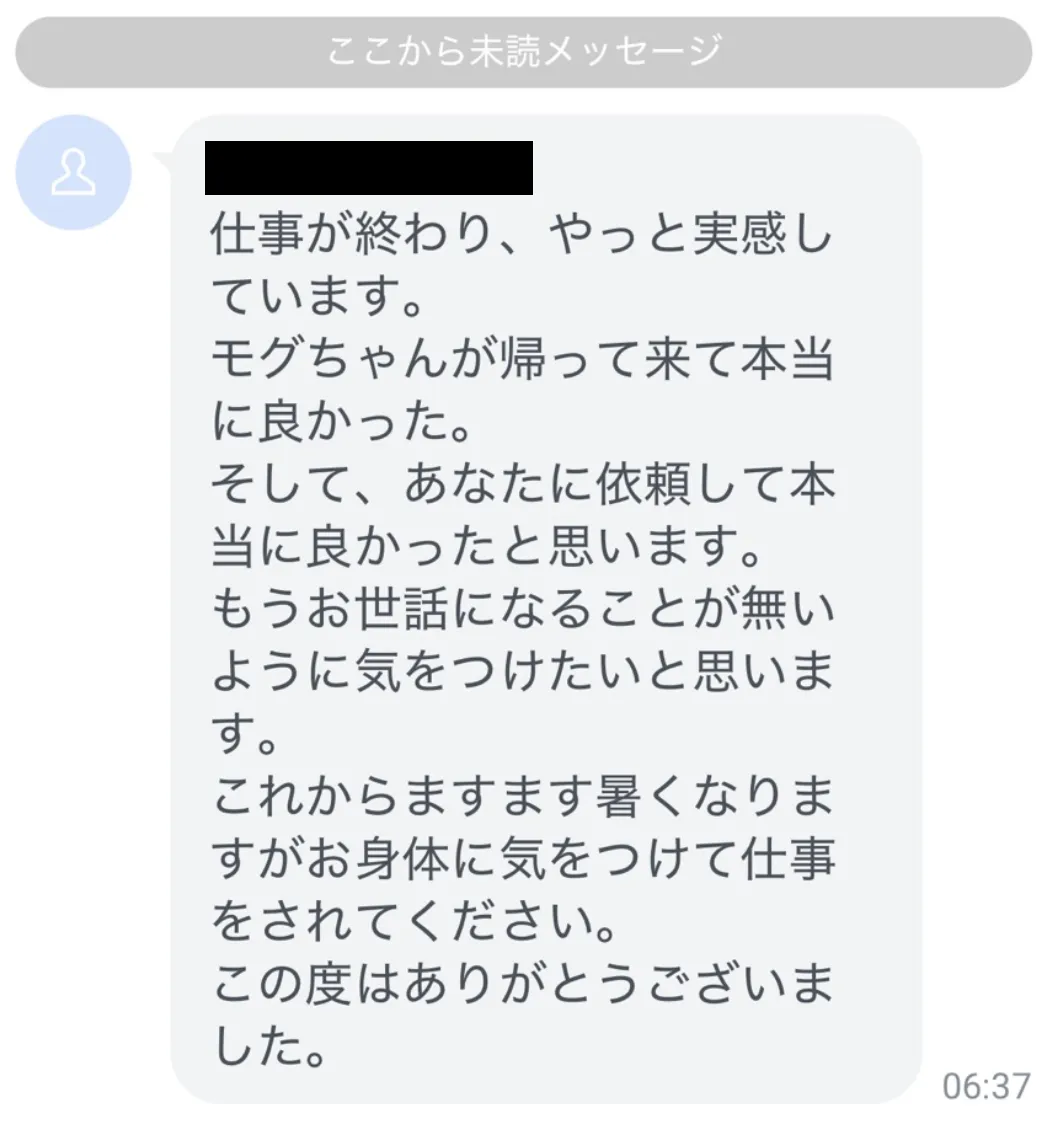
Task: Open the sender's default profile avatar
Action: click(x=73, y=172)
